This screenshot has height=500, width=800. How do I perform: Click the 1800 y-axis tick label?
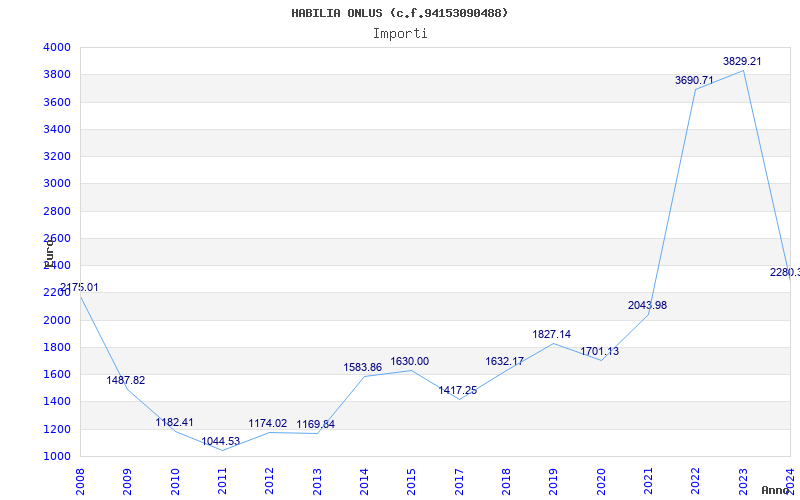click(57, 347)
